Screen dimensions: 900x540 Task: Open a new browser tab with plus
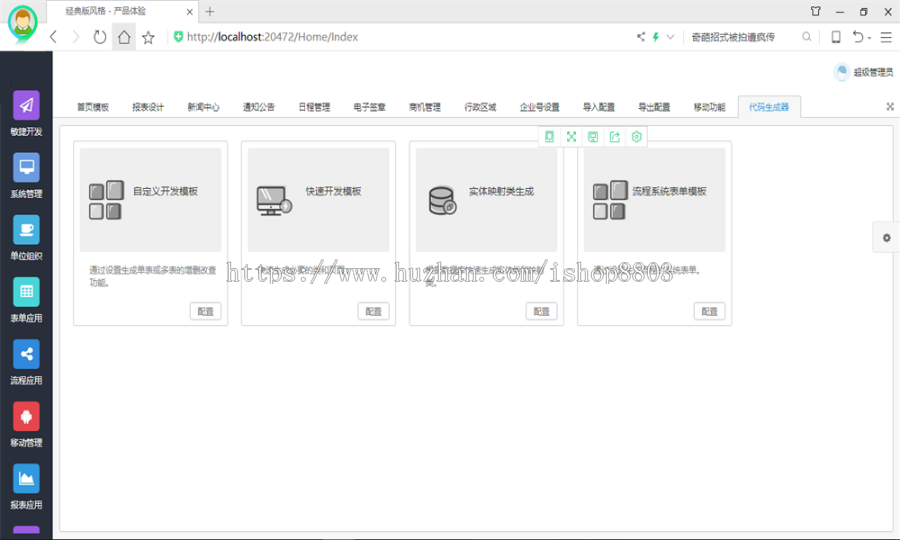point(210,11)
